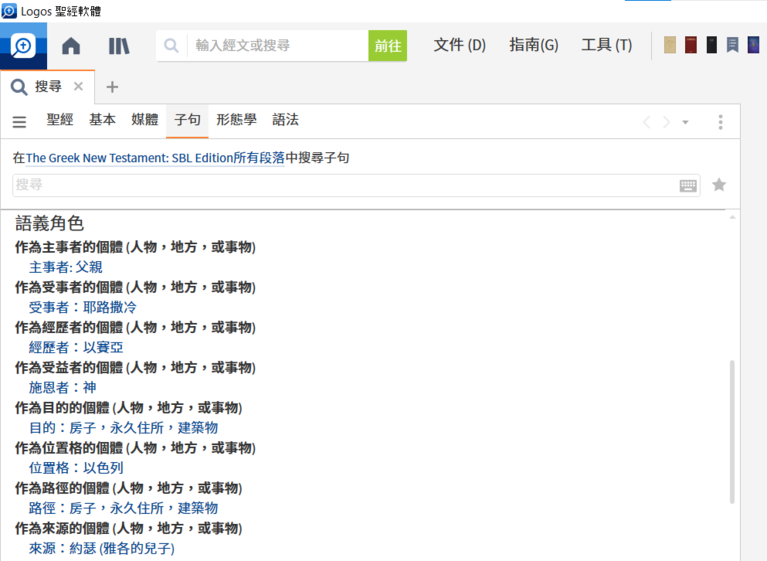Add a new tab with plus icon

112,87
